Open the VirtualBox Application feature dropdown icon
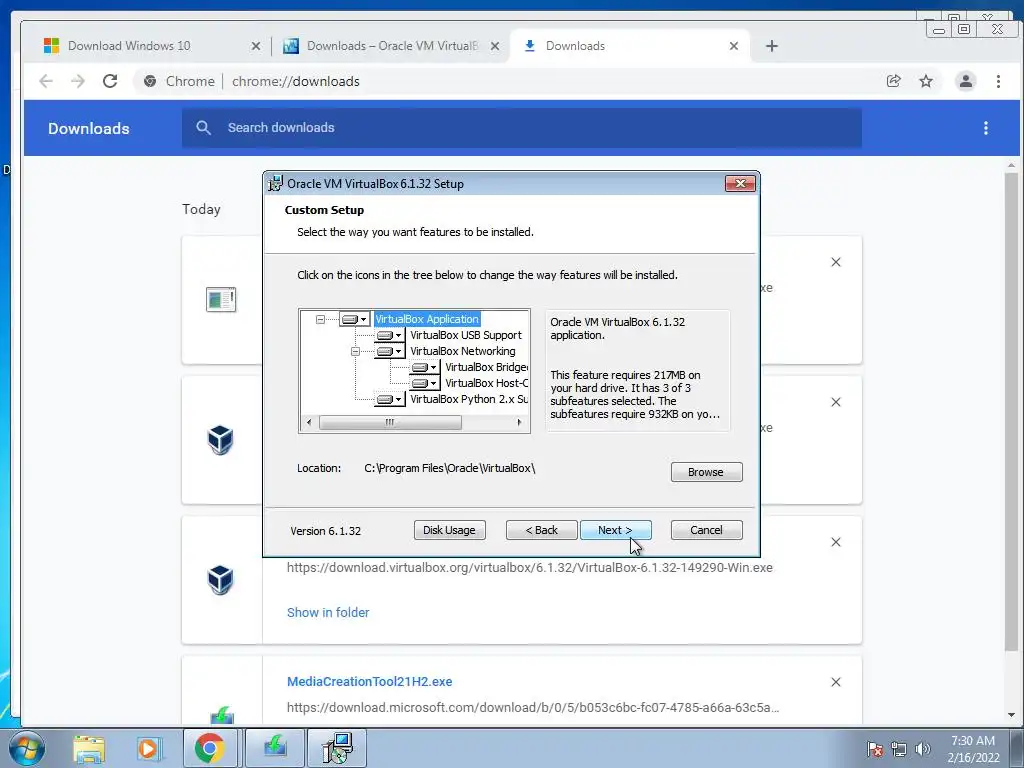This screenshot has width=1024, height=768. pos(355,319)
